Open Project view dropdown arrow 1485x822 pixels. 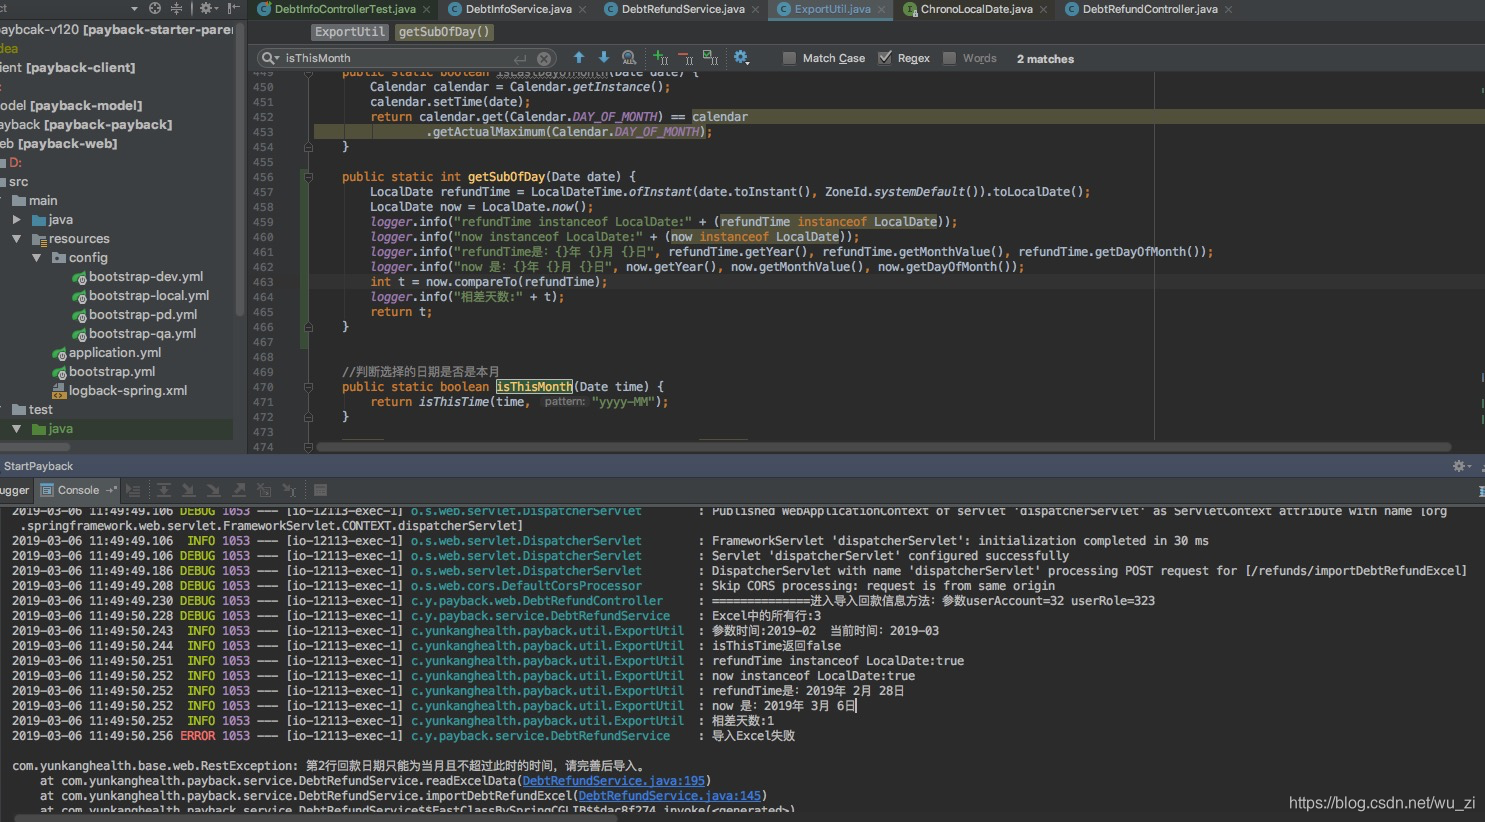point(134,8)
